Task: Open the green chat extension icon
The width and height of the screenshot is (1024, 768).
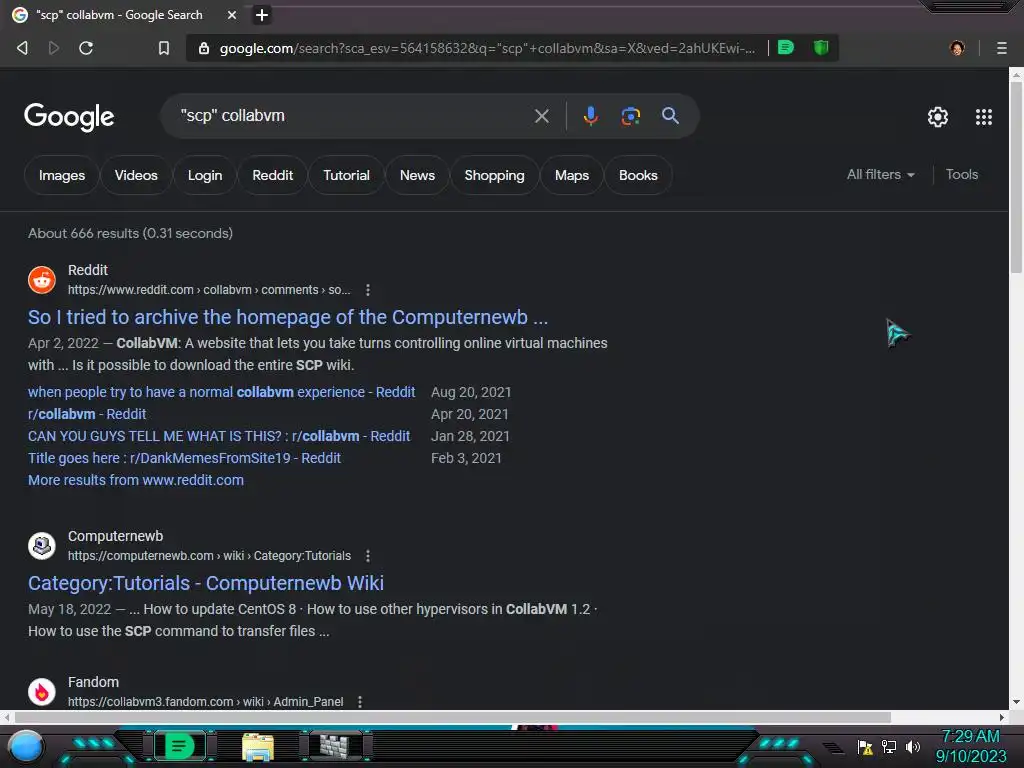Action: coord(786,47)
